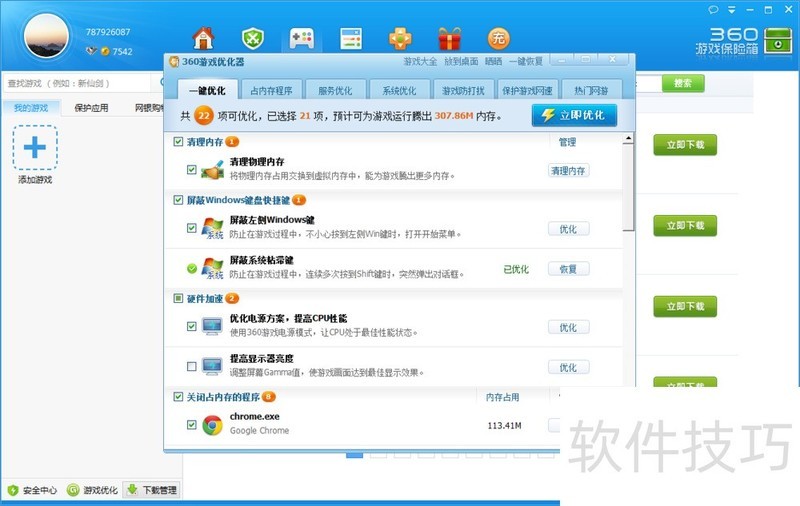This screenshot has width=800, height=506.
Task: Click the 内存占用 column header
Action: (503, 397)
